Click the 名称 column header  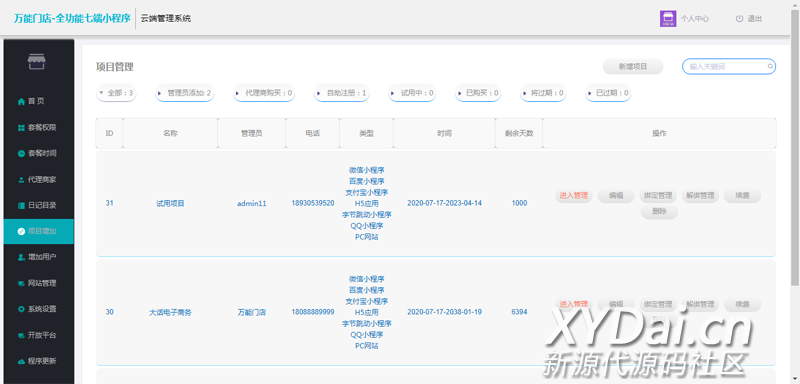pos(170,134)
